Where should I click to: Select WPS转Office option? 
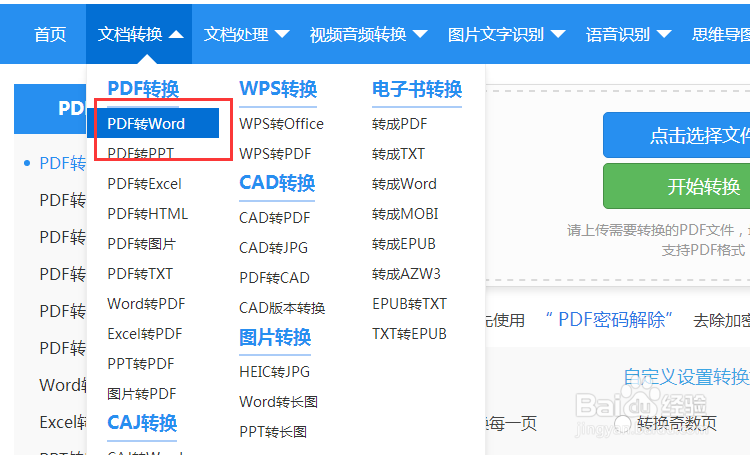(281, 124)
